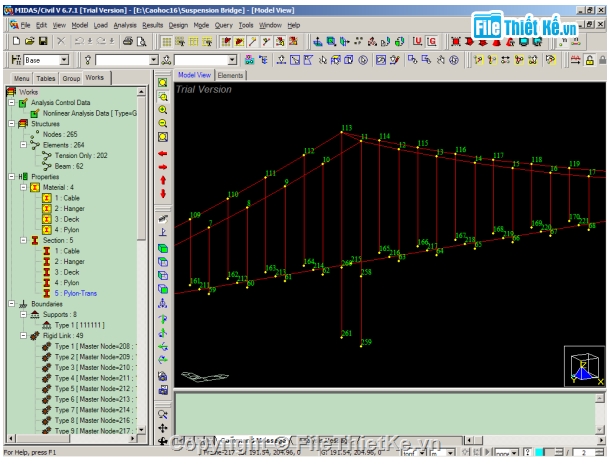Open Print Preview icon
Viewport: 610px width, 467px height.
142,41
